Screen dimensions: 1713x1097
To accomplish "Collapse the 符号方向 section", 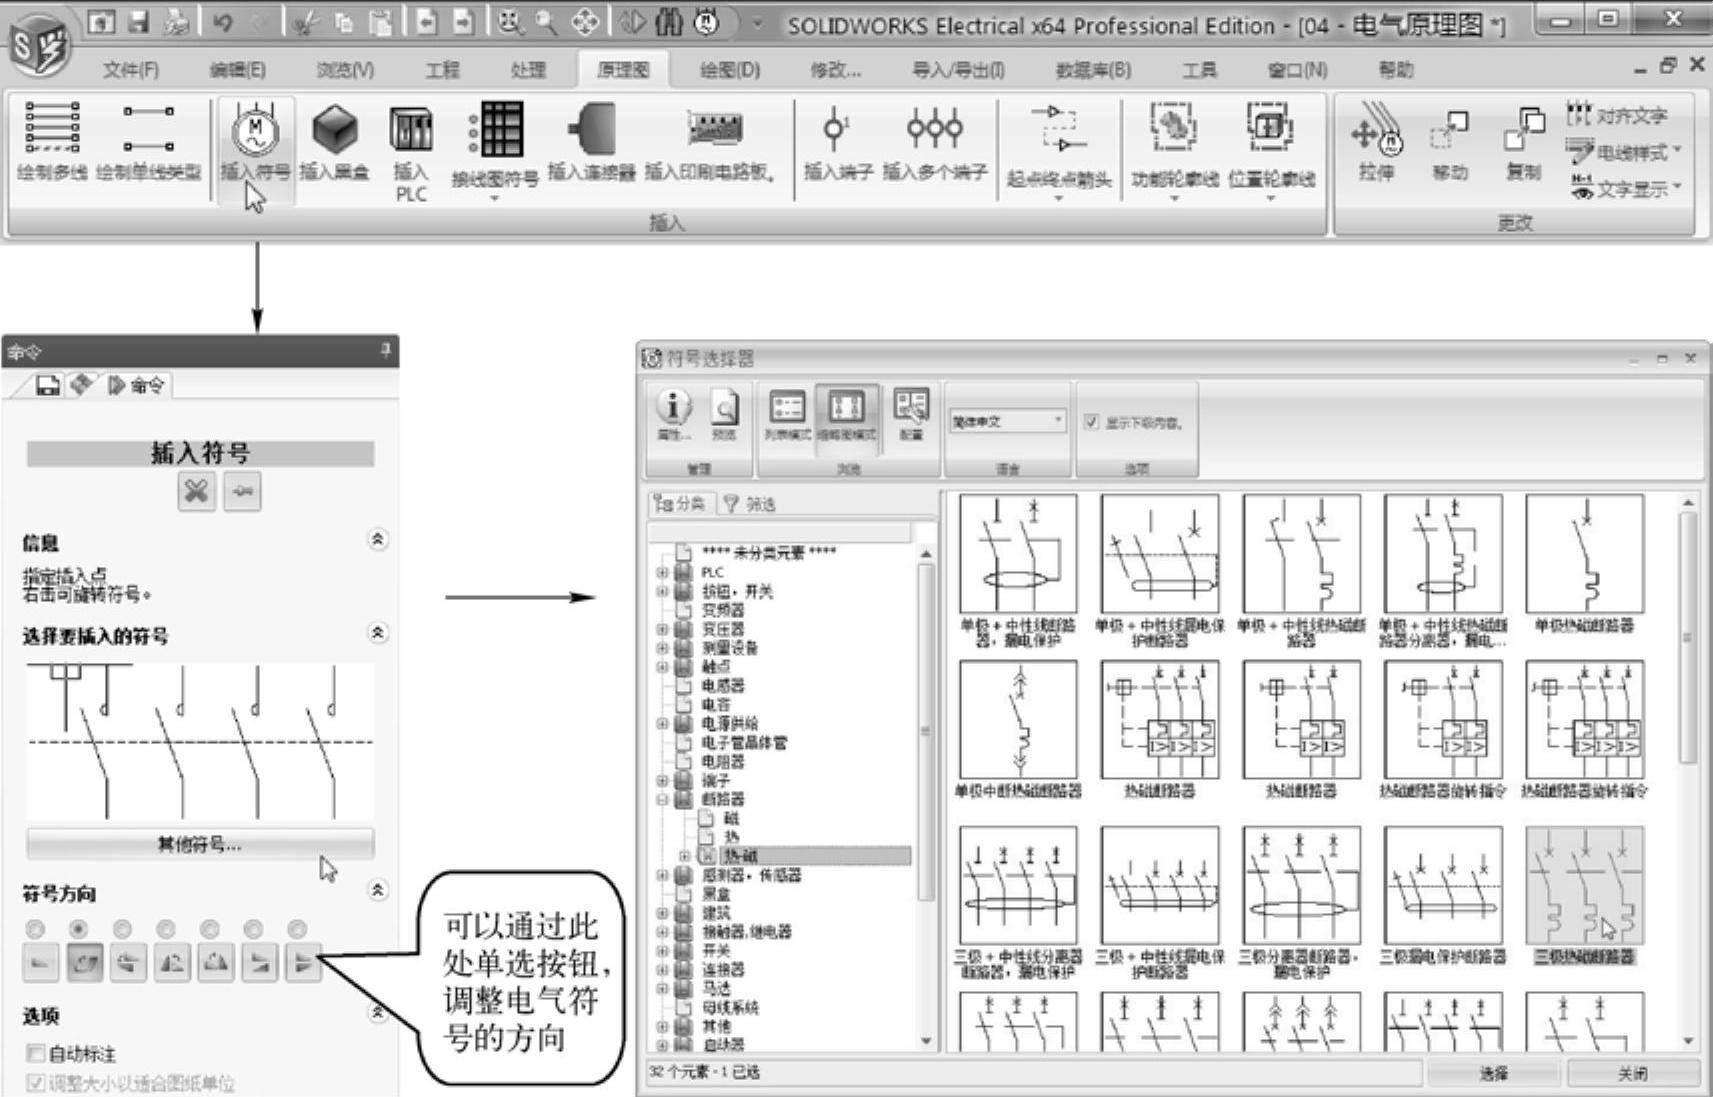I will click(377, 889).
